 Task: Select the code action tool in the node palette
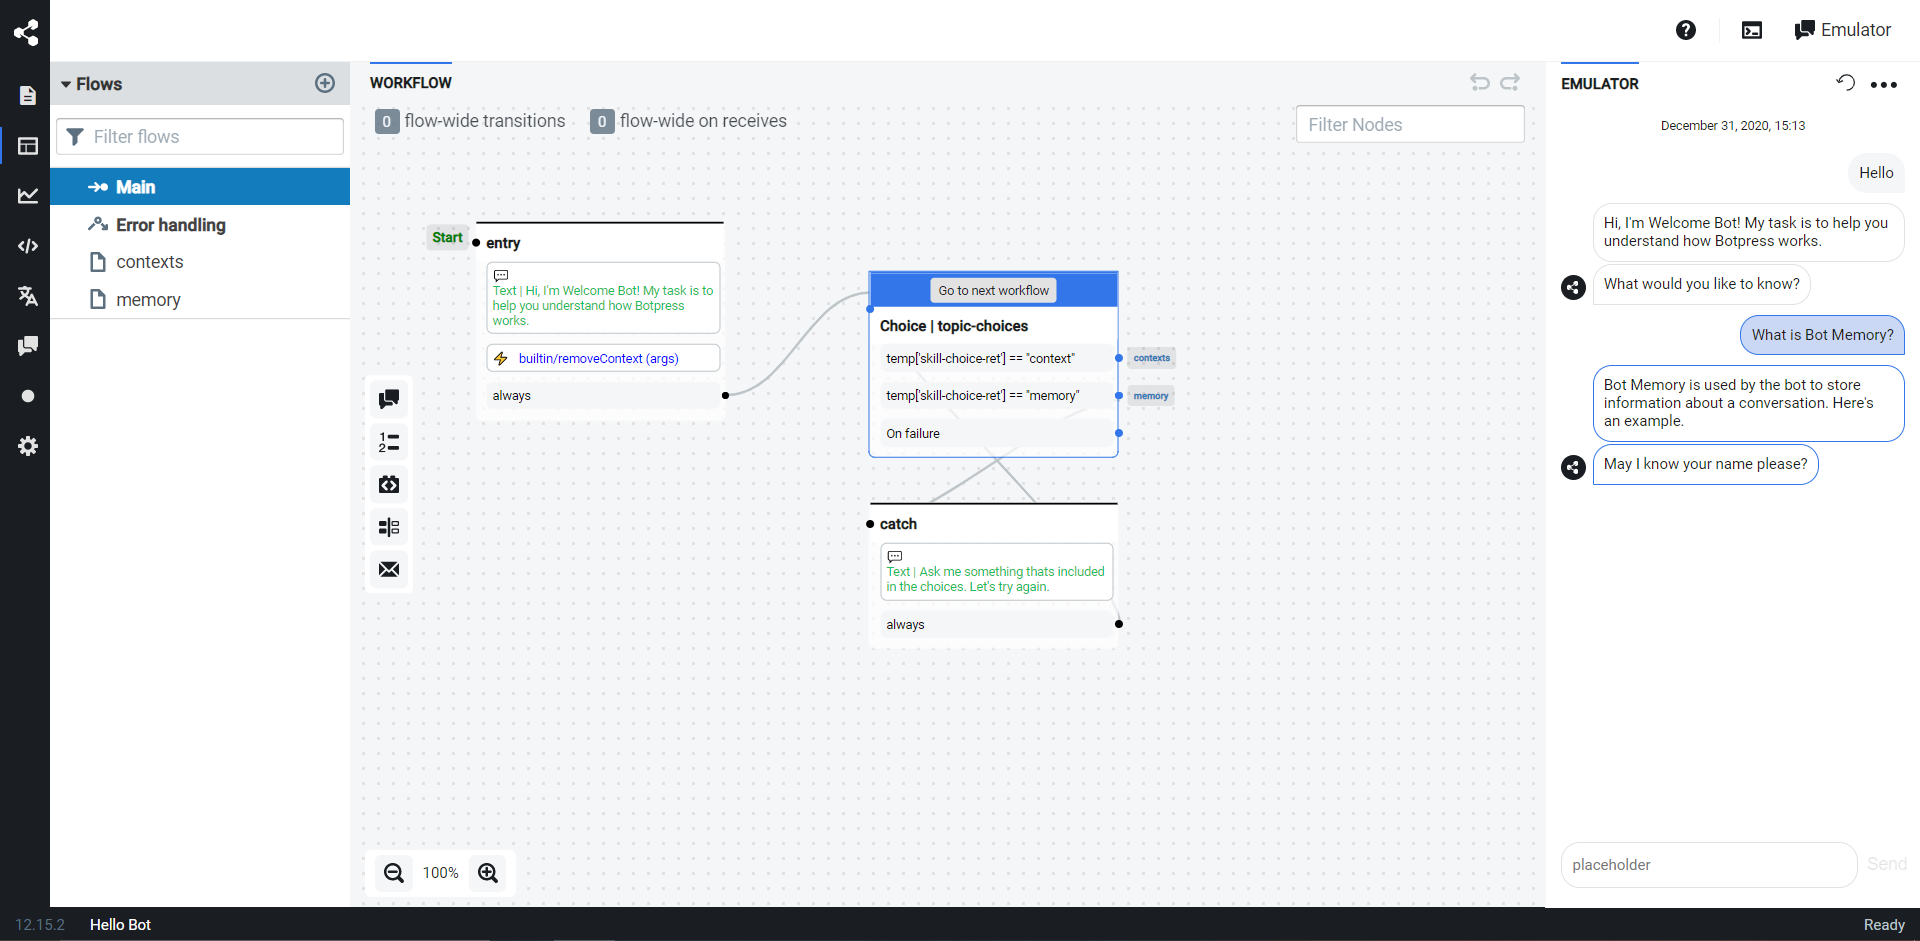pos(388,484)
